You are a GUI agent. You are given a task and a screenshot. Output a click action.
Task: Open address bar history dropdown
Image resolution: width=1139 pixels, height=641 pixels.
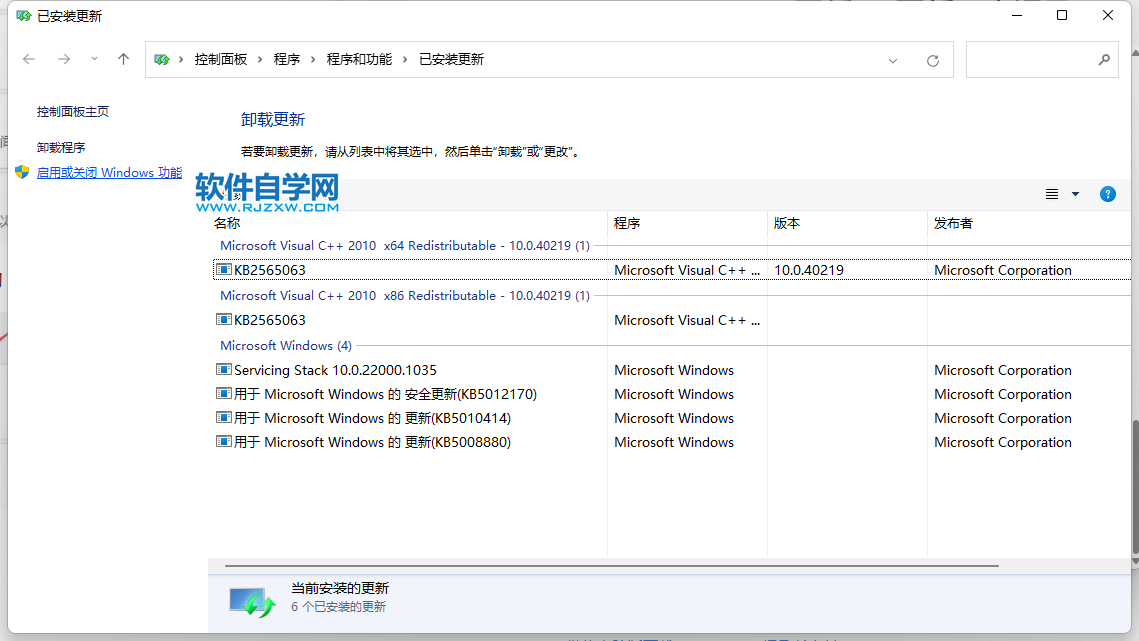click(x=893, y=61)
